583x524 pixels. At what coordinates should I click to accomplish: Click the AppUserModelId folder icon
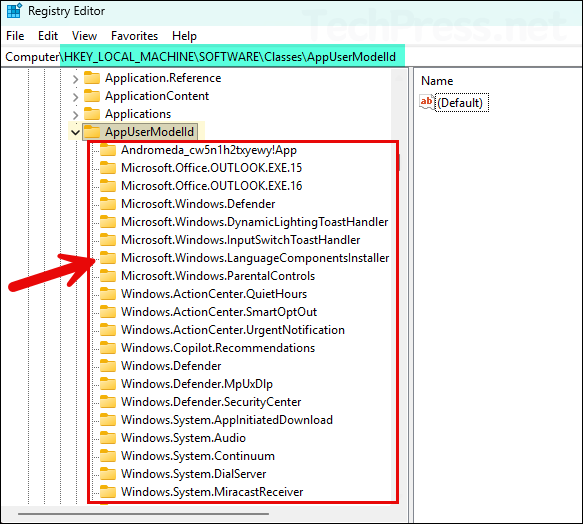click(92, 132)
